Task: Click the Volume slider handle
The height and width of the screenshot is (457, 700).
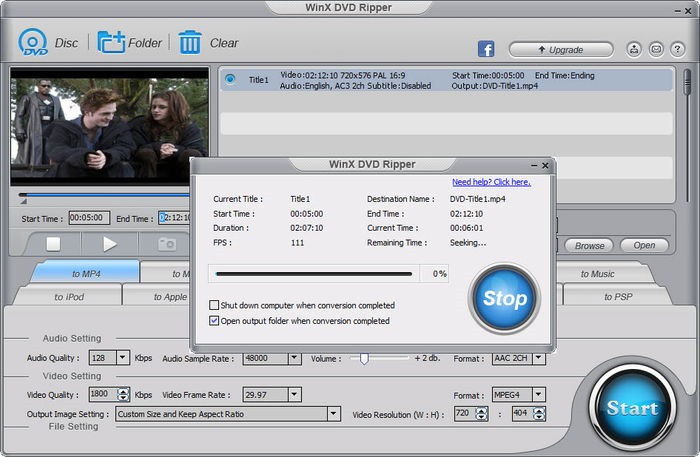Action: pos(364,357)
